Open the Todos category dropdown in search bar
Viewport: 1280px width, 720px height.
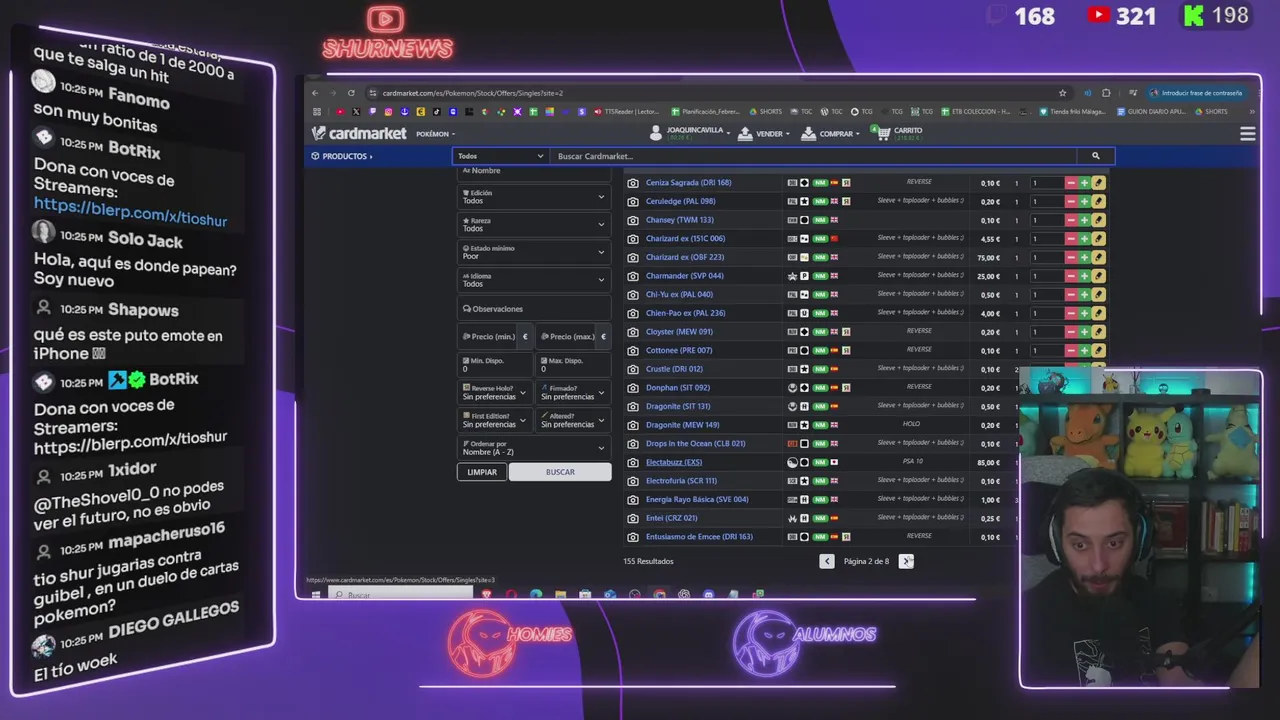500,156
